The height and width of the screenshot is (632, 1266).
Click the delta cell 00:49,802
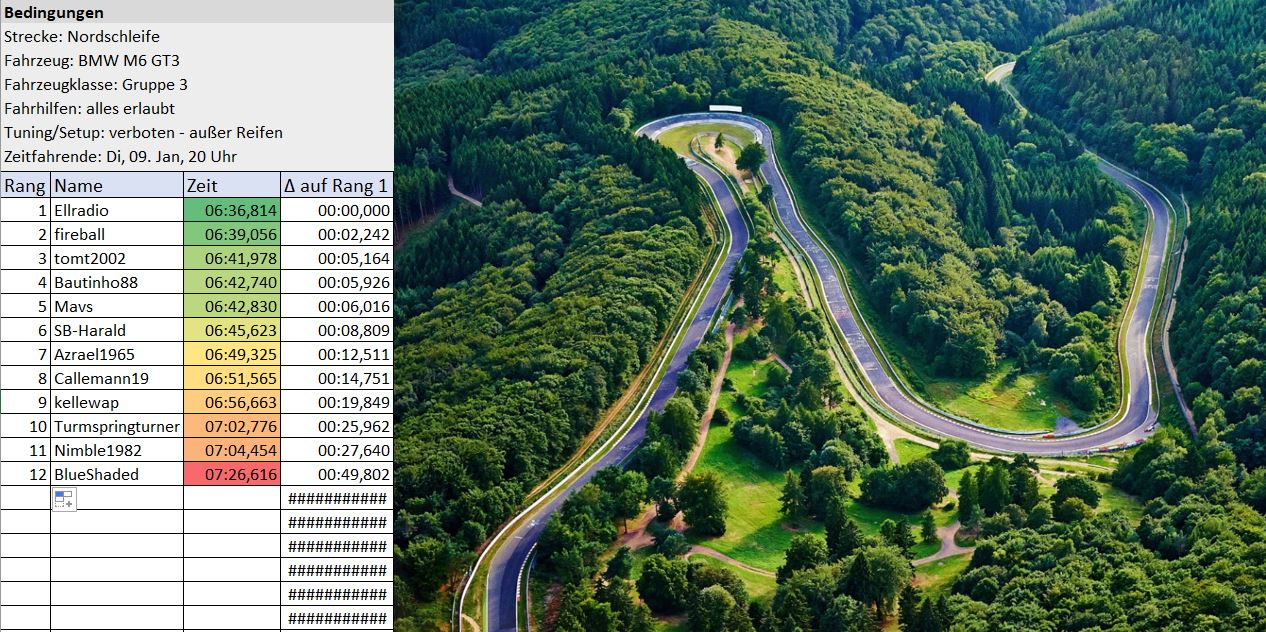click(337, 474)
